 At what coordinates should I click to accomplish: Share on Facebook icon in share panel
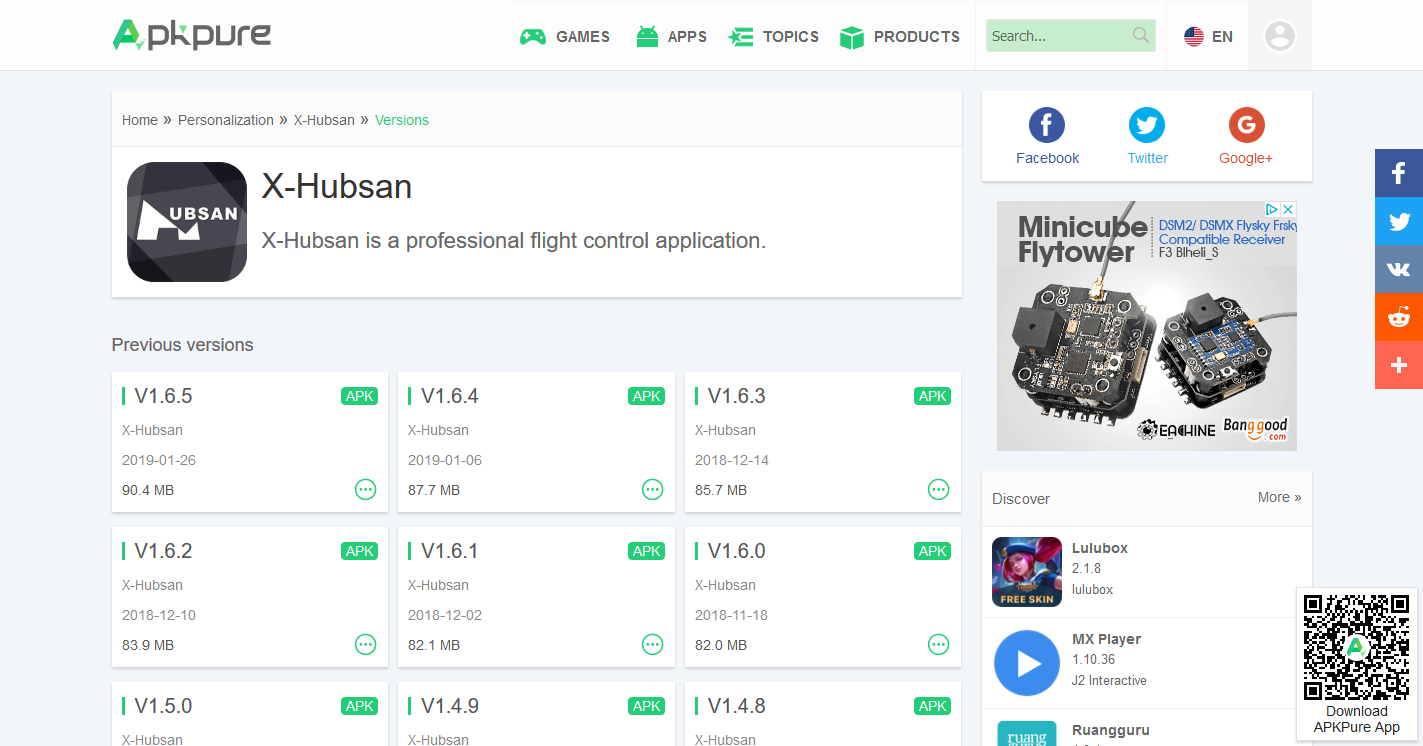[x=1047, y=126]
